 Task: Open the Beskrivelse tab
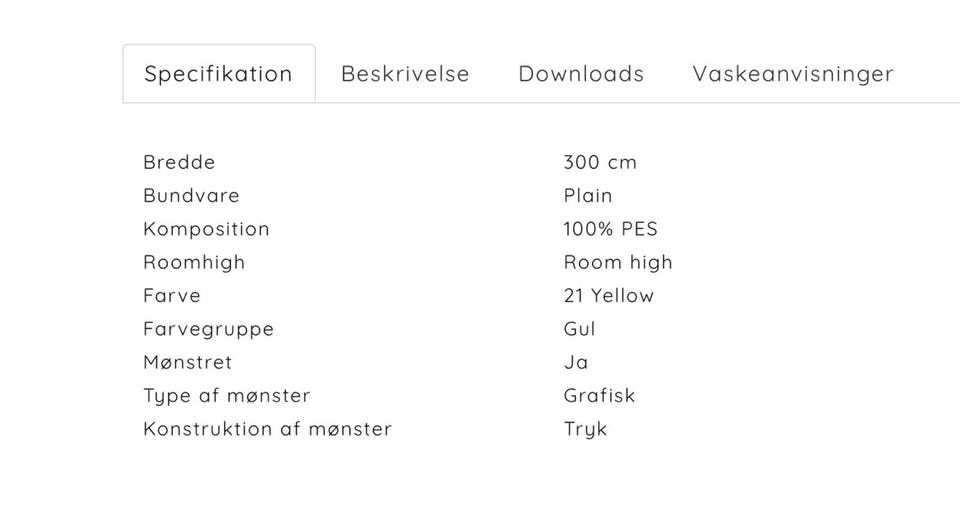point(405,74)
